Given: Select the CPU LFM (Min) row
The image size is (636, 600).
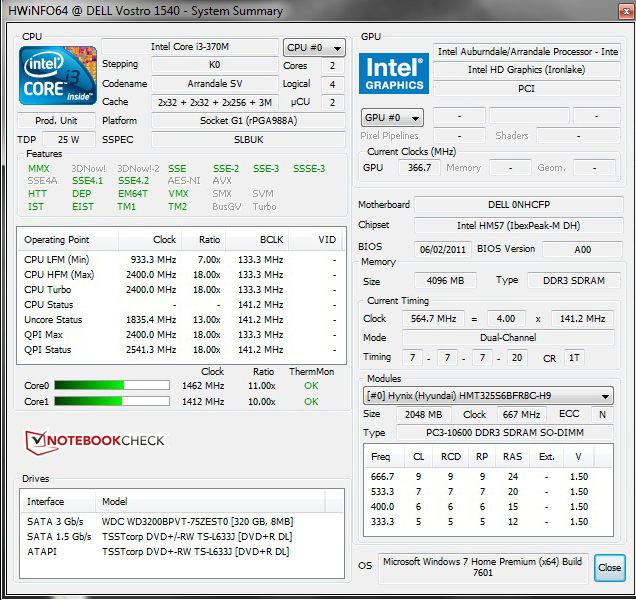Looking at the screenshot, I should 181,260.
